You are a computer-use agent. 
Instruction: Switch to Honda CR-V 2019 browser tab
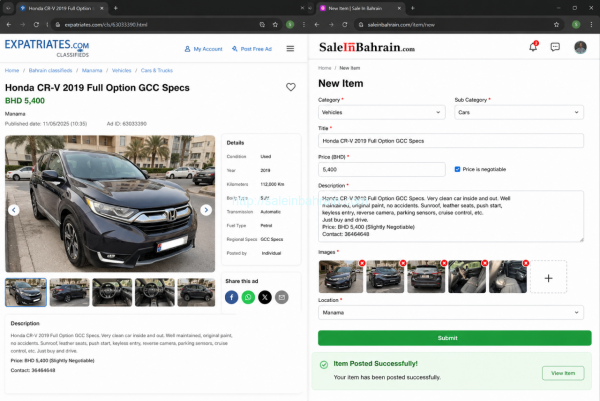61,8
